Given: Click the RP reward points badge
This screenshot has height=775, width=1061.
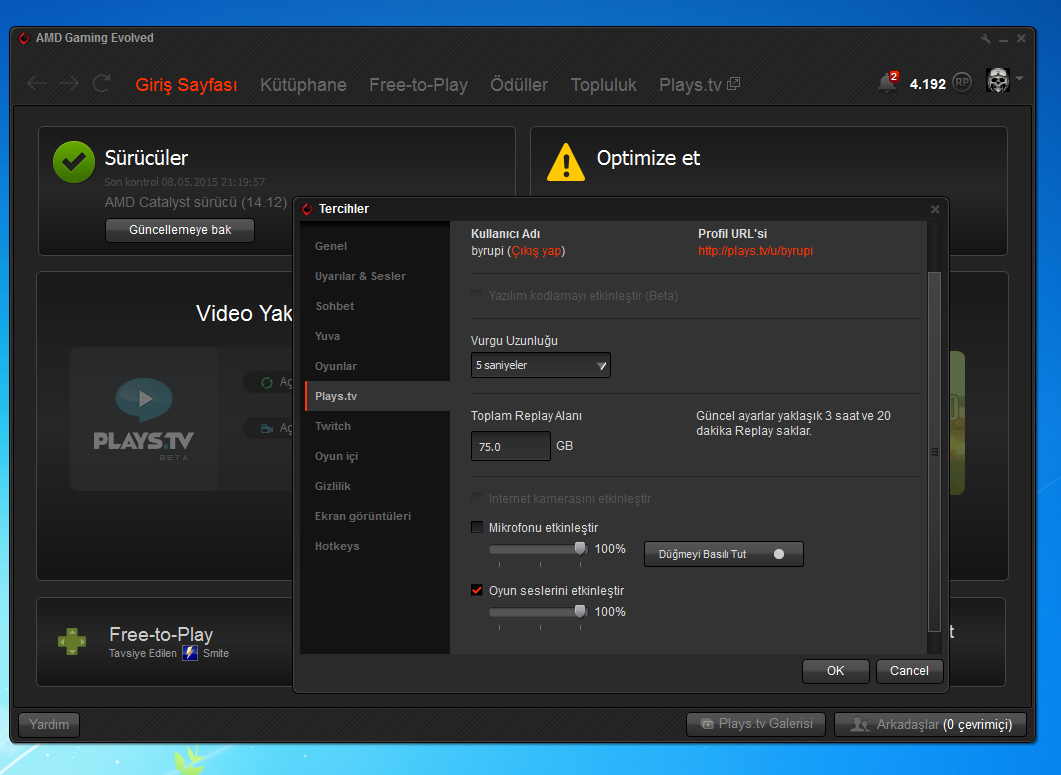Looking at the screenshot, I should click(962, 83).
